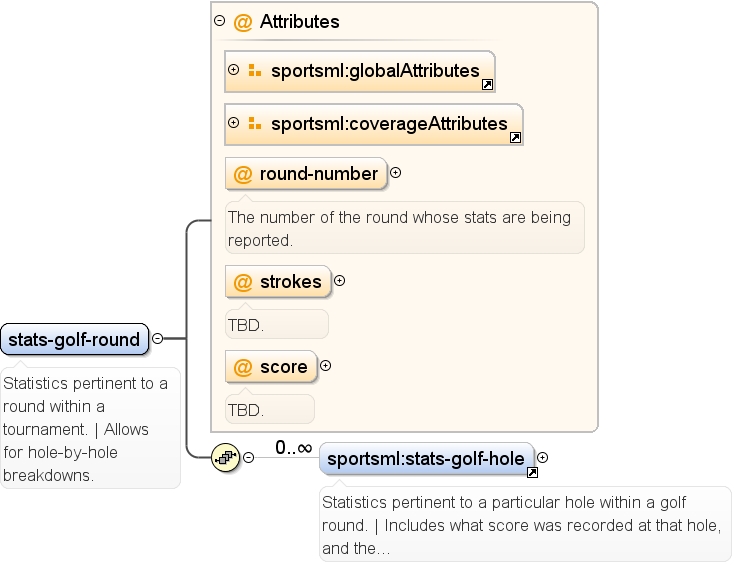
Task: Select the sportsml:stats-golf-hole node
Action: point(427,459)
